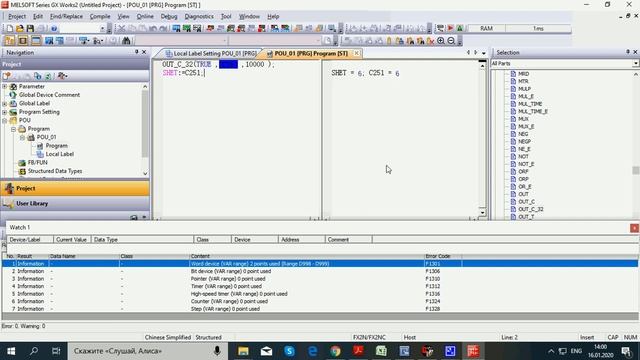The width and height of the screenshot is (640, 360).
Task: Select the User Library navigation button
Action: (75, 203)
